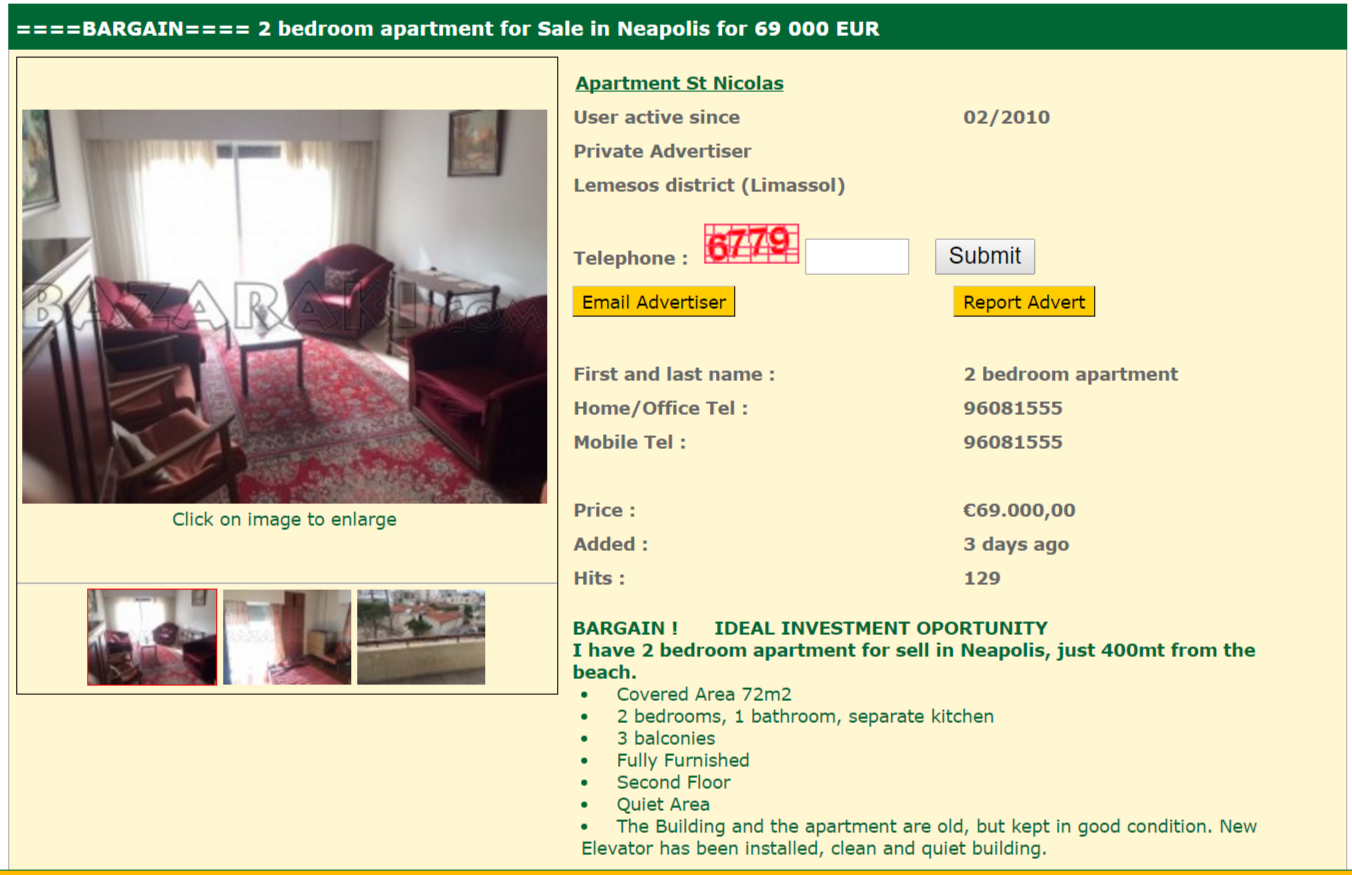The height and width of the screenshot is (875, 1352).
Task: Click the Mobile Tel number value
Action: (x=1013, y=442)
